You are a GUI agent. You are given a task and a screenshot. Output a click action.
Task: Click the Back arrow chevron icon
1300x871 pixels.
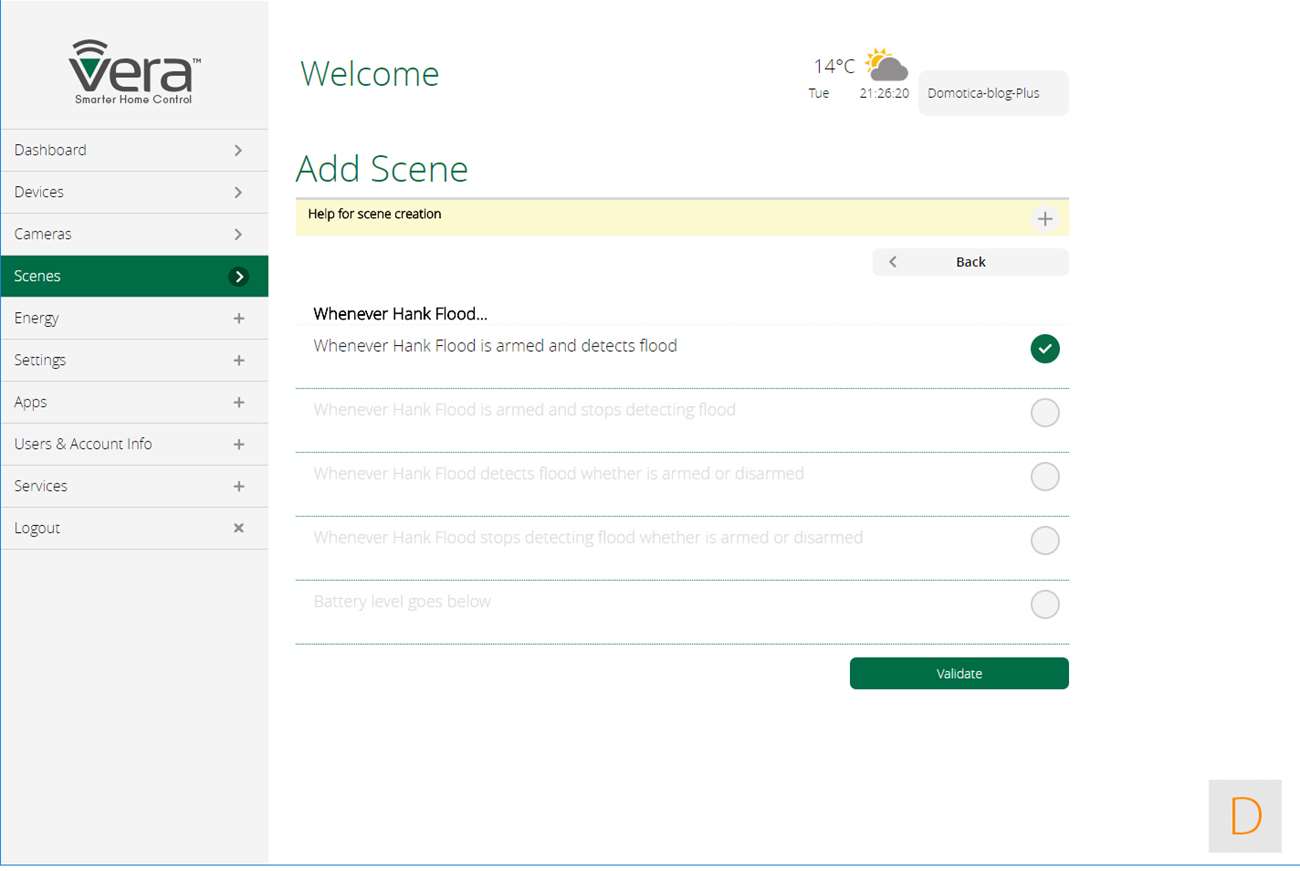893,262
